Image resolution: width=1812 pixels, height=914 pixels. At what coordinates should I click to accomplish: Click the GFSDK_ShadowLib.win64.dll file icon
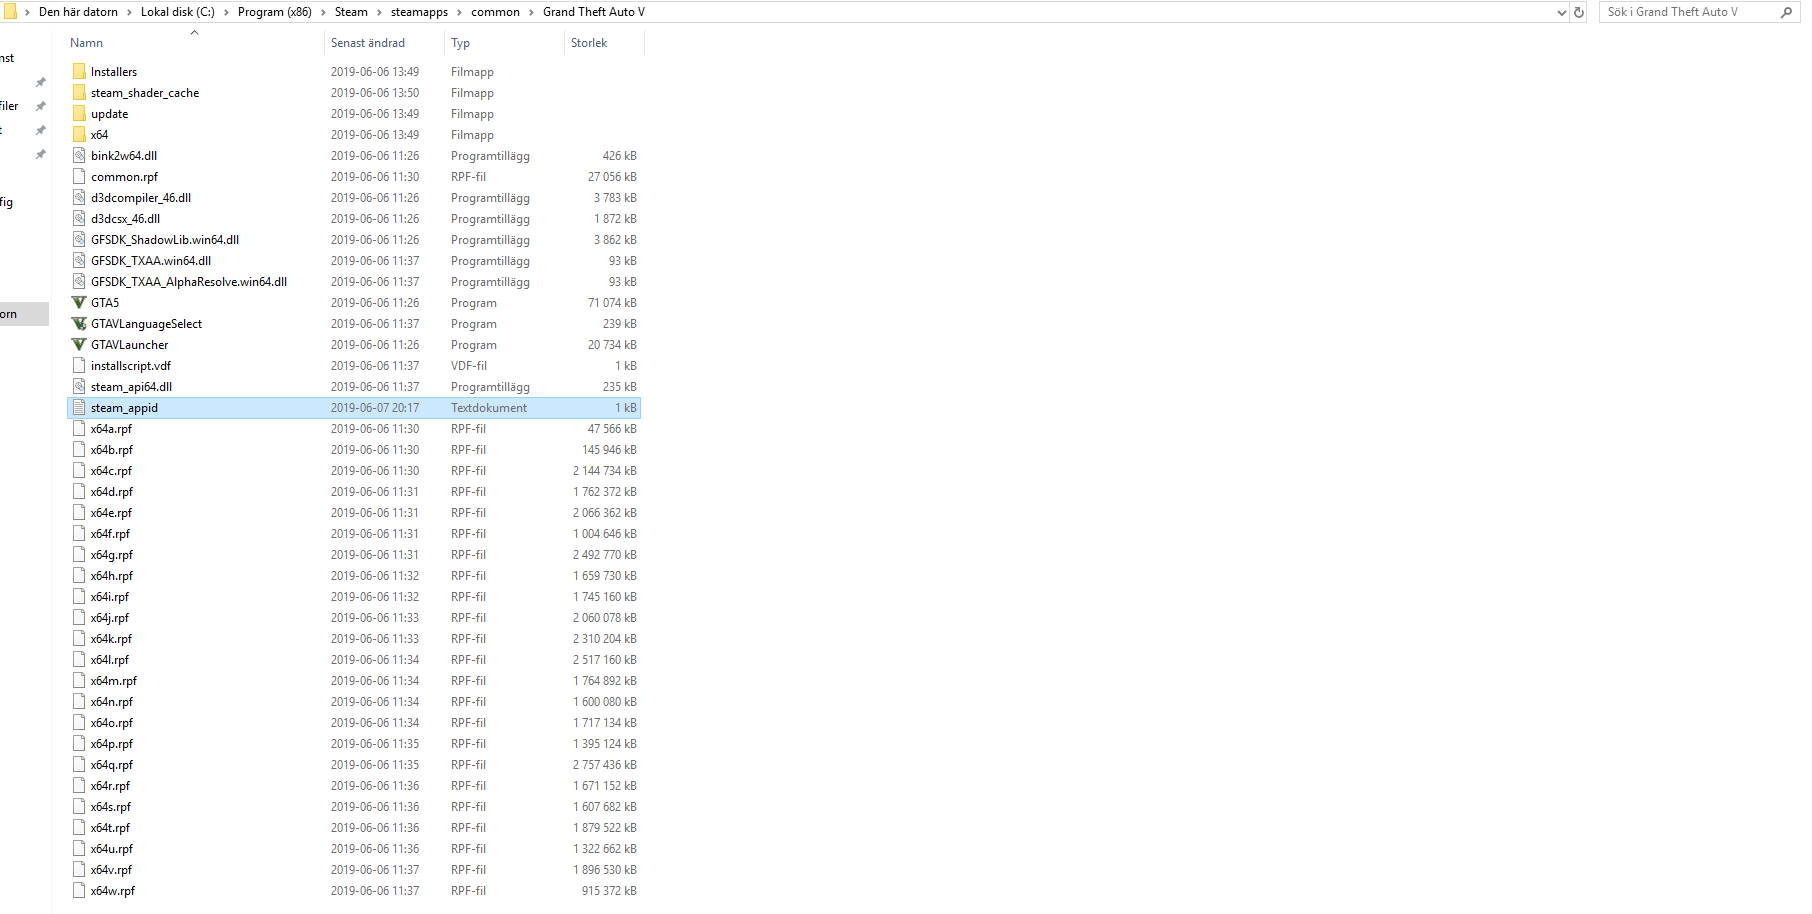pyautogui.click(x=79, y=240)
